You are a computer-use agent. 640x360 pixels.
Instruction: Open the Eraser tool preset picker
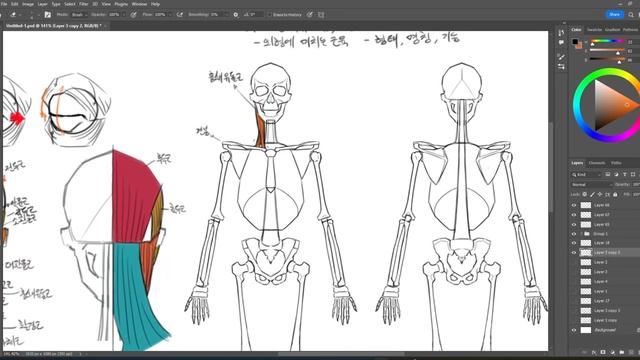pos(15,15)
